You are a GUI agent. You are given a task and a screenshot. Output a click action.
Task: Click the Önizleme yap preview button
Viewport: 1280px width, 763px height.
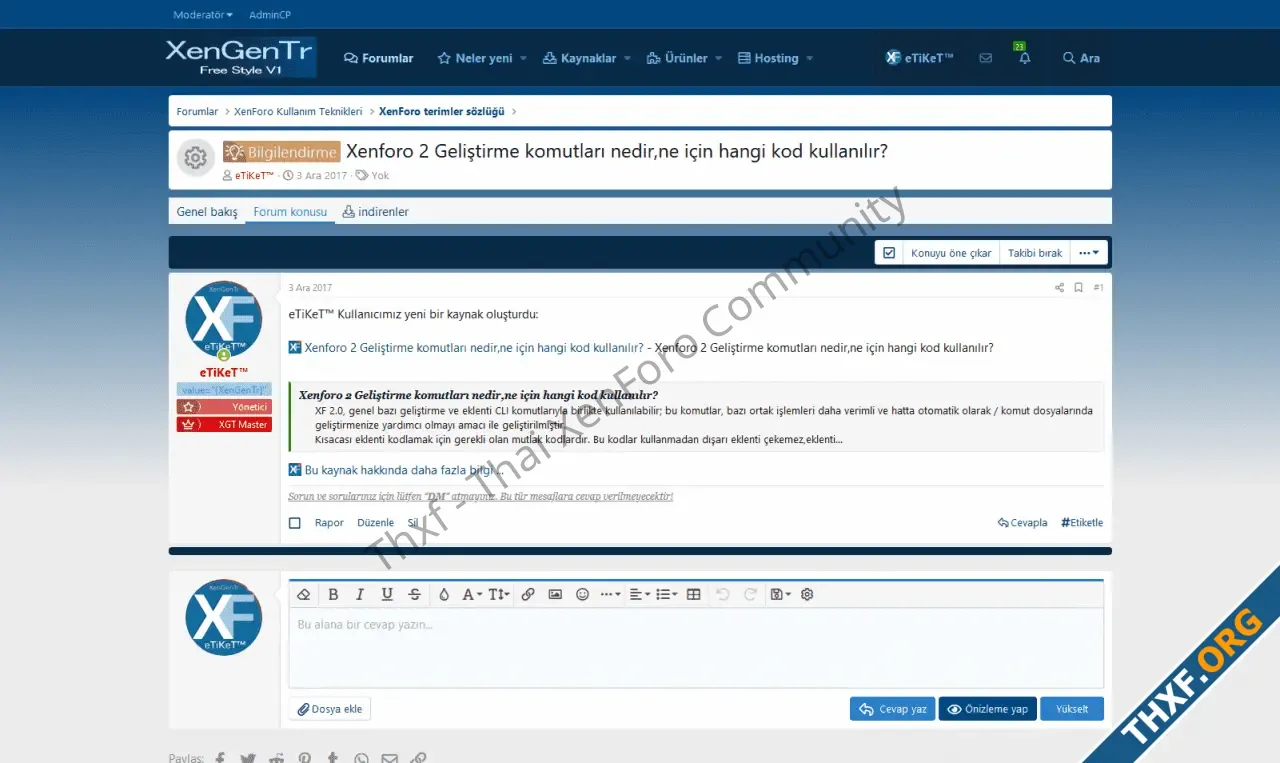tap(987, 709)
